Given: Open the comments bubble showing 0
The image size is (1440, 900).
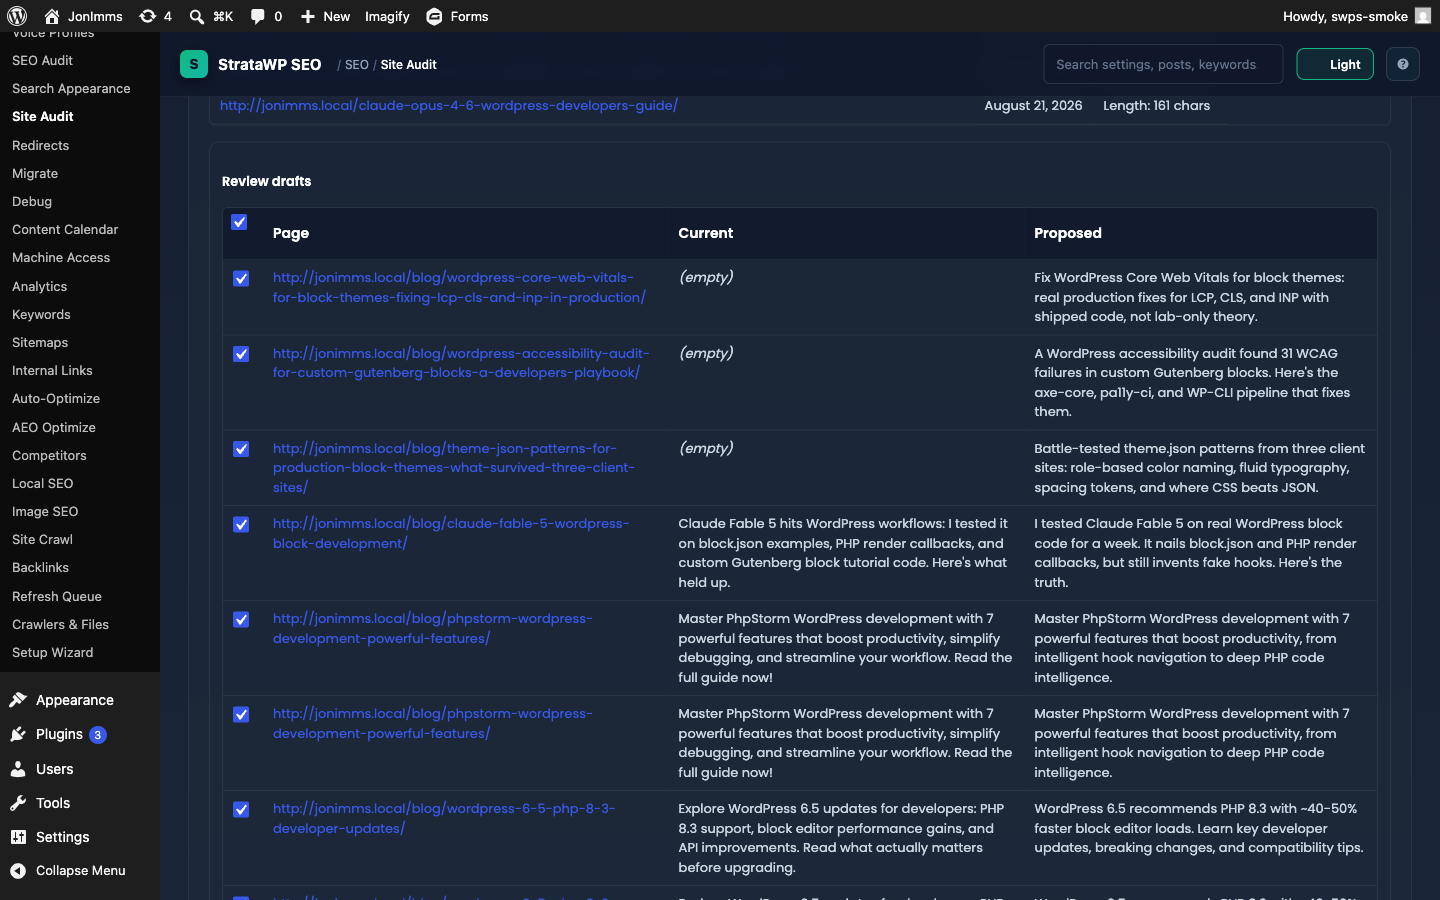Looking at the screenshot, I should pyautogui.click(x=266, y=16).
